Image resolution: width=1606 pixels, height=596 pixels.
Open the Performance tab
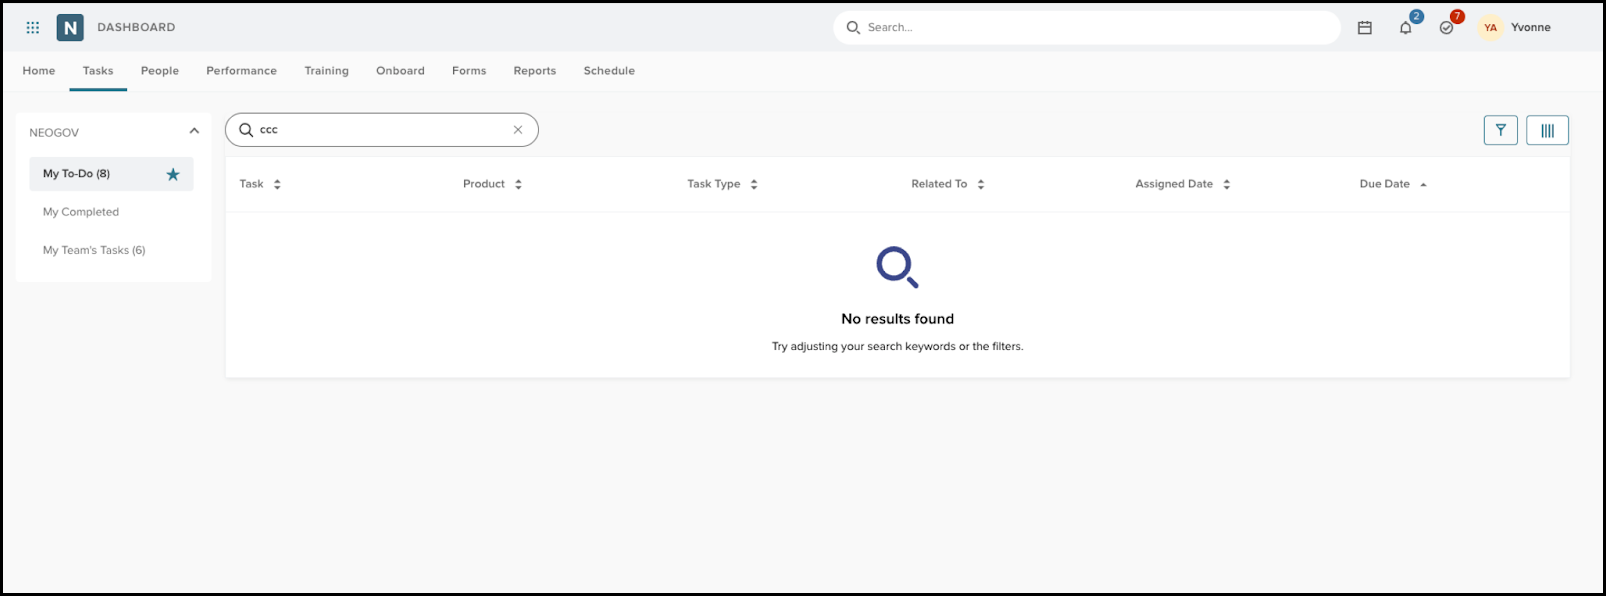pyautogui.click(x=241, y=71)
